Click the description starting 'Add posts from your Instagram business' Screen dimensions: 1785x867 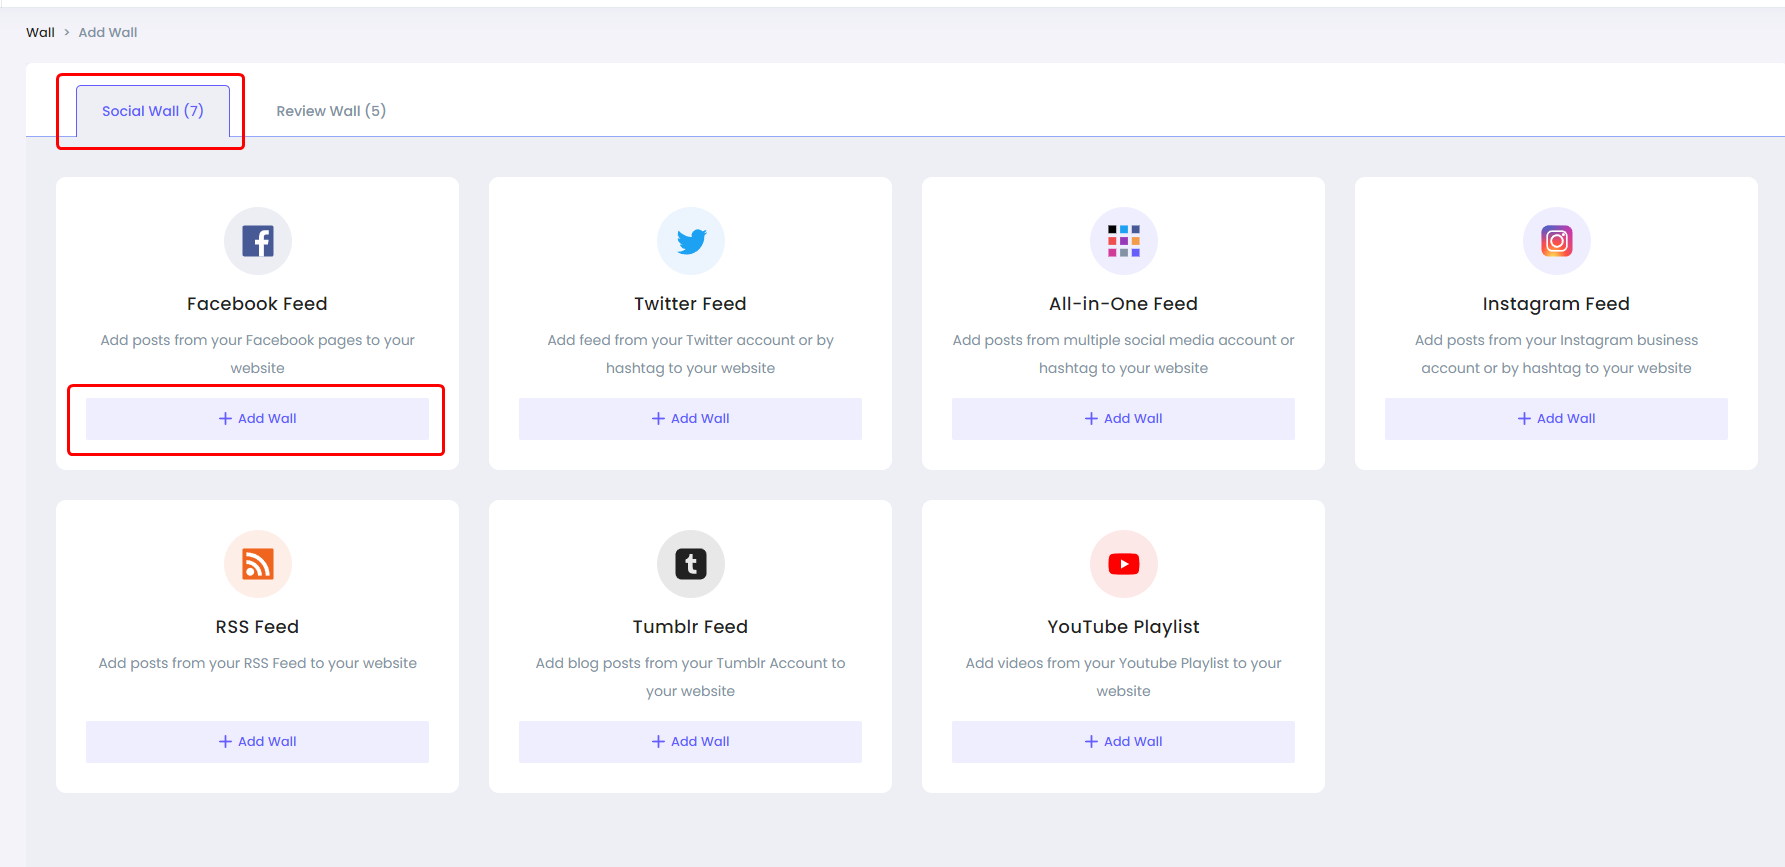(x=1557, y=354)
